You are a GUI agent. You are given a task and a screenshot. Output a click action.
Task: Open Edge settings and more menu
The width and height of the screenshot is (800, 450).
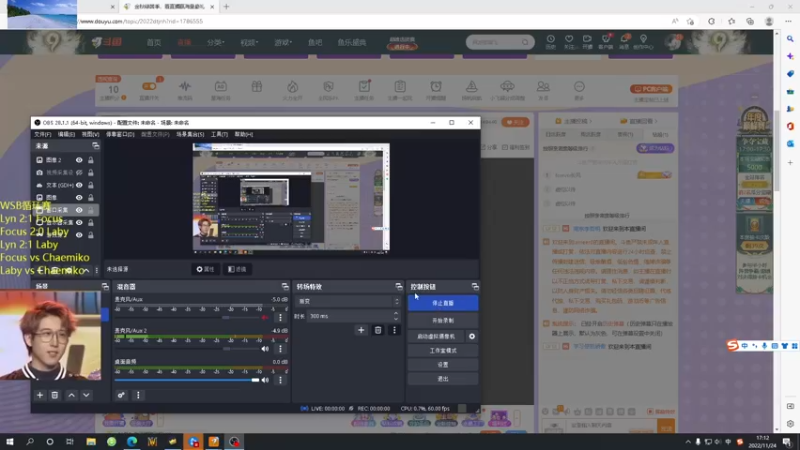click(788, 21)
